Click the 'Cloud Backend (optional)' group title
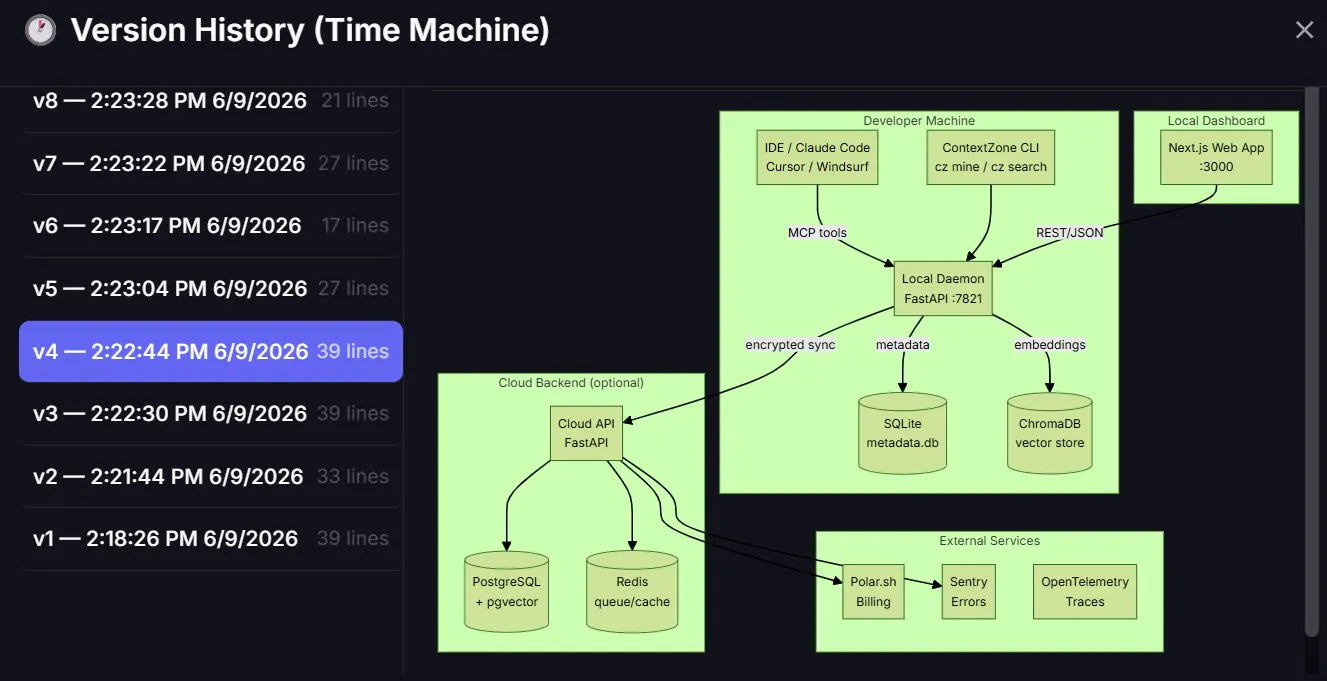Viewport: 1327px width, 681px height. coord(571,383)
